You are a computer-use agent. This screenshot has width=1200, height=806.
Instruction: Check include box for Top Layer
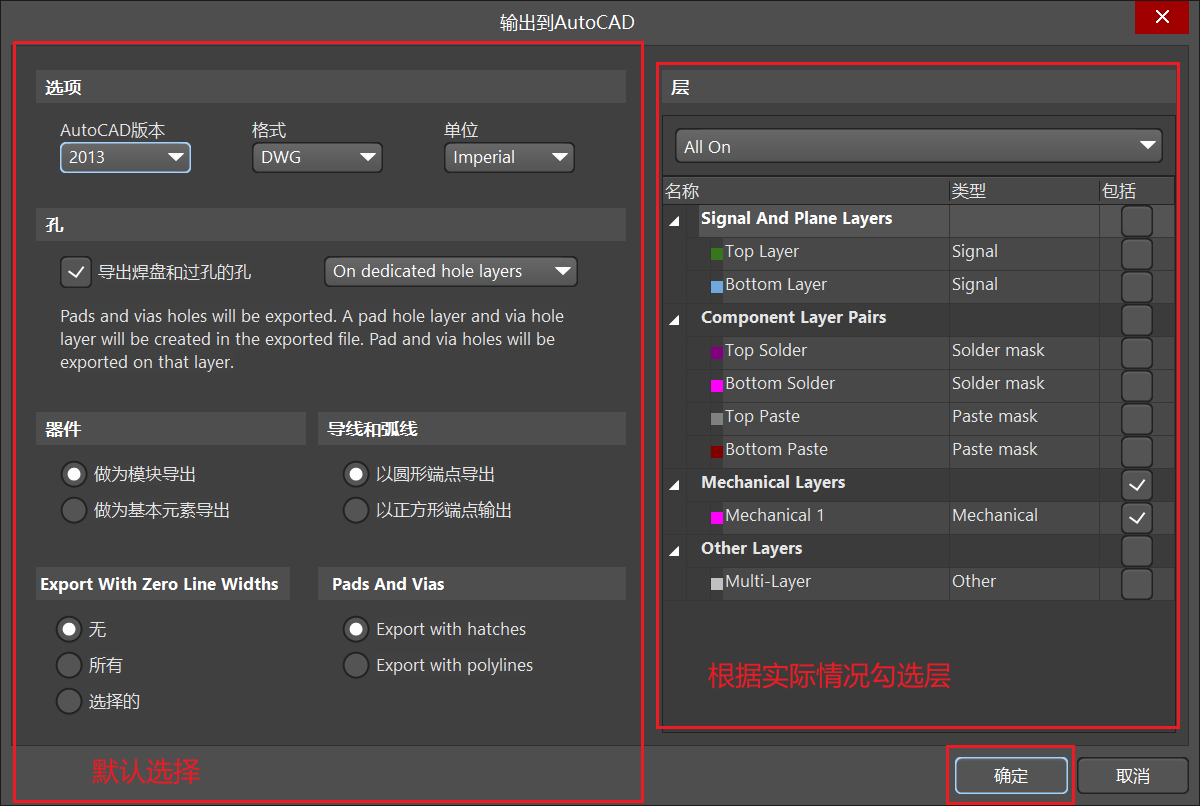1137,253
